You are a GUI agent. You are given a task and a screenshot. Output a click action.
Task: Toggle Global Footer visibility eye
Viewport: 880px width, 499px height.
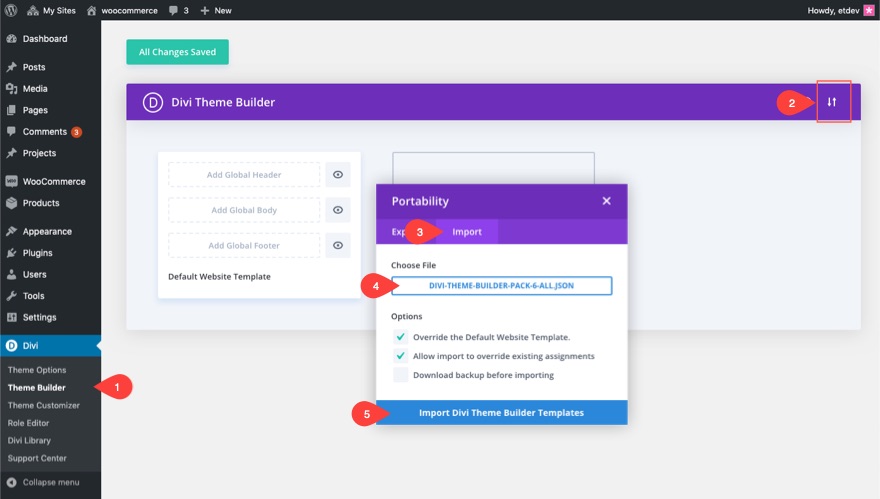pyautogui.click(x=338, y=245)
